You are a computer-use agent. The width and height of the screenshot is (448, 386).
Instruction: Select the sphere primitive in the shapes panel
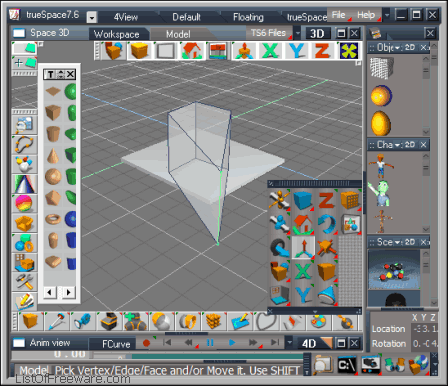53,176
